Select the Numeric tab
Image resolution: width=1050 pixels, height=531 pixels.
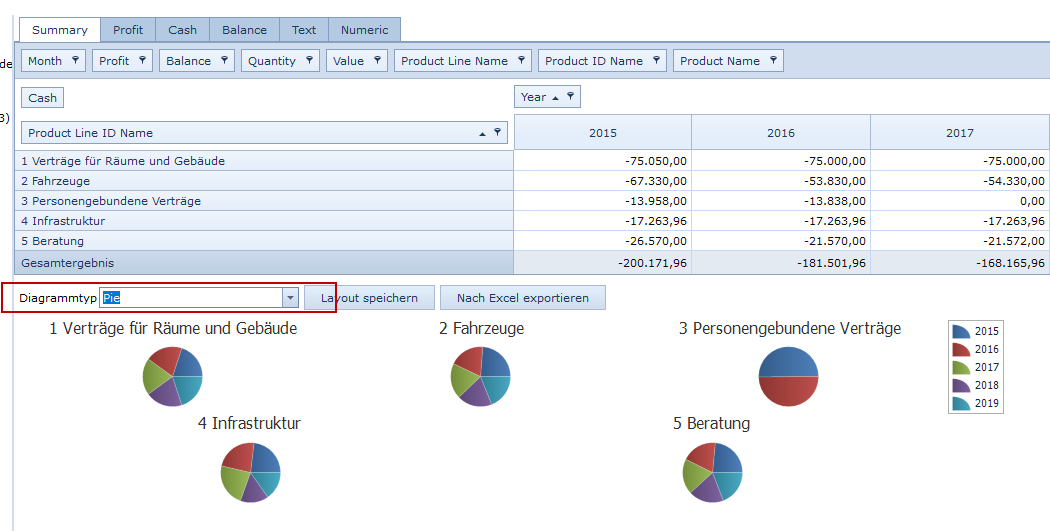coord(364,30)
